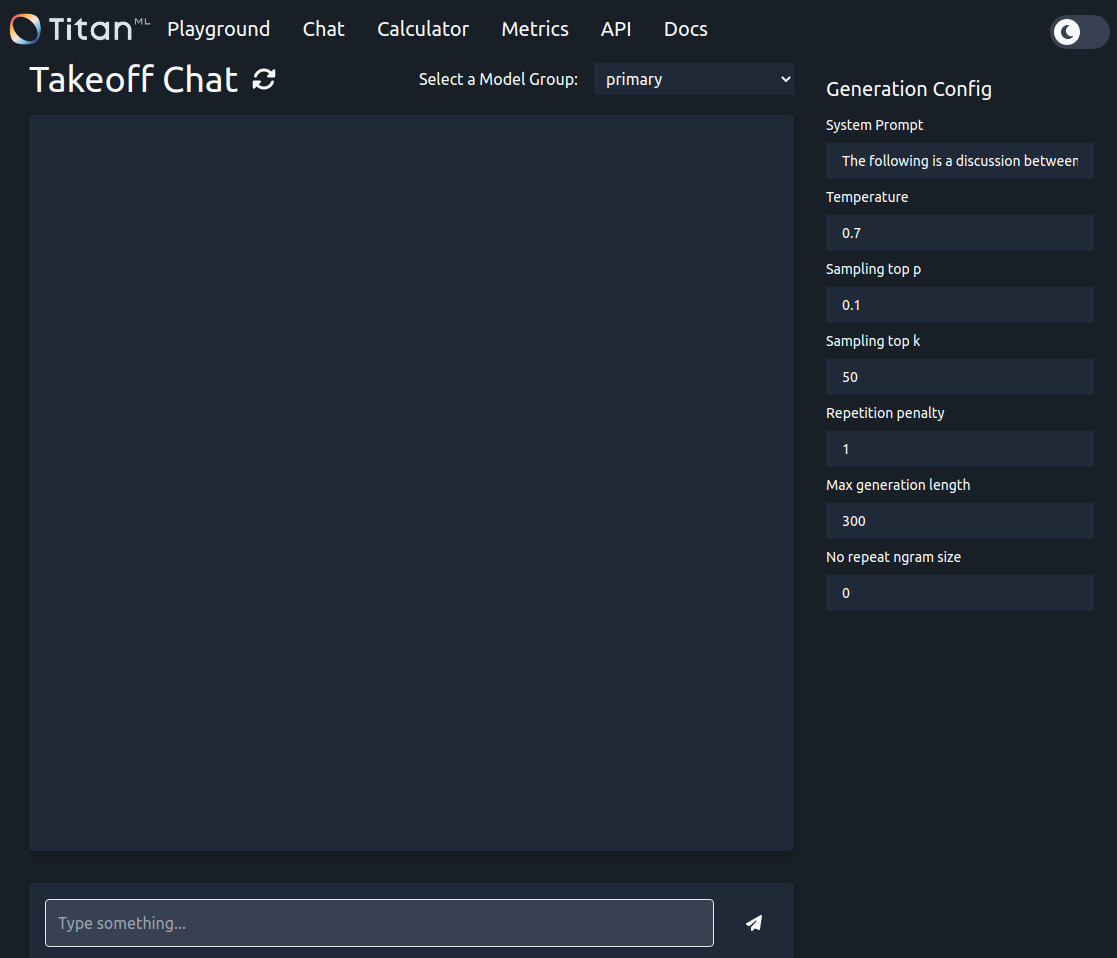Switch to the Chat section
Viewport: 1117px width, 958px height.
[x=323, y=29]
